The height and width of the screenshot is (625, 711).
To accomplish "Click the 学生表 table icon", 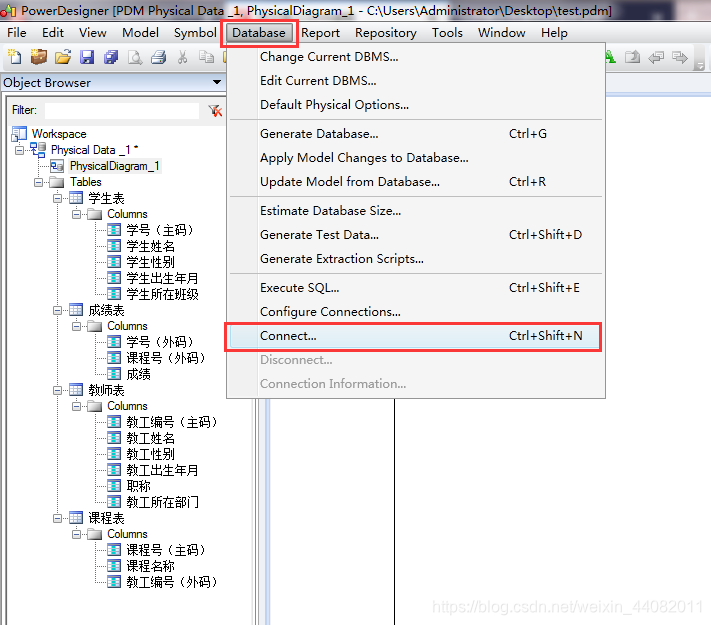I will click(76, 198).
